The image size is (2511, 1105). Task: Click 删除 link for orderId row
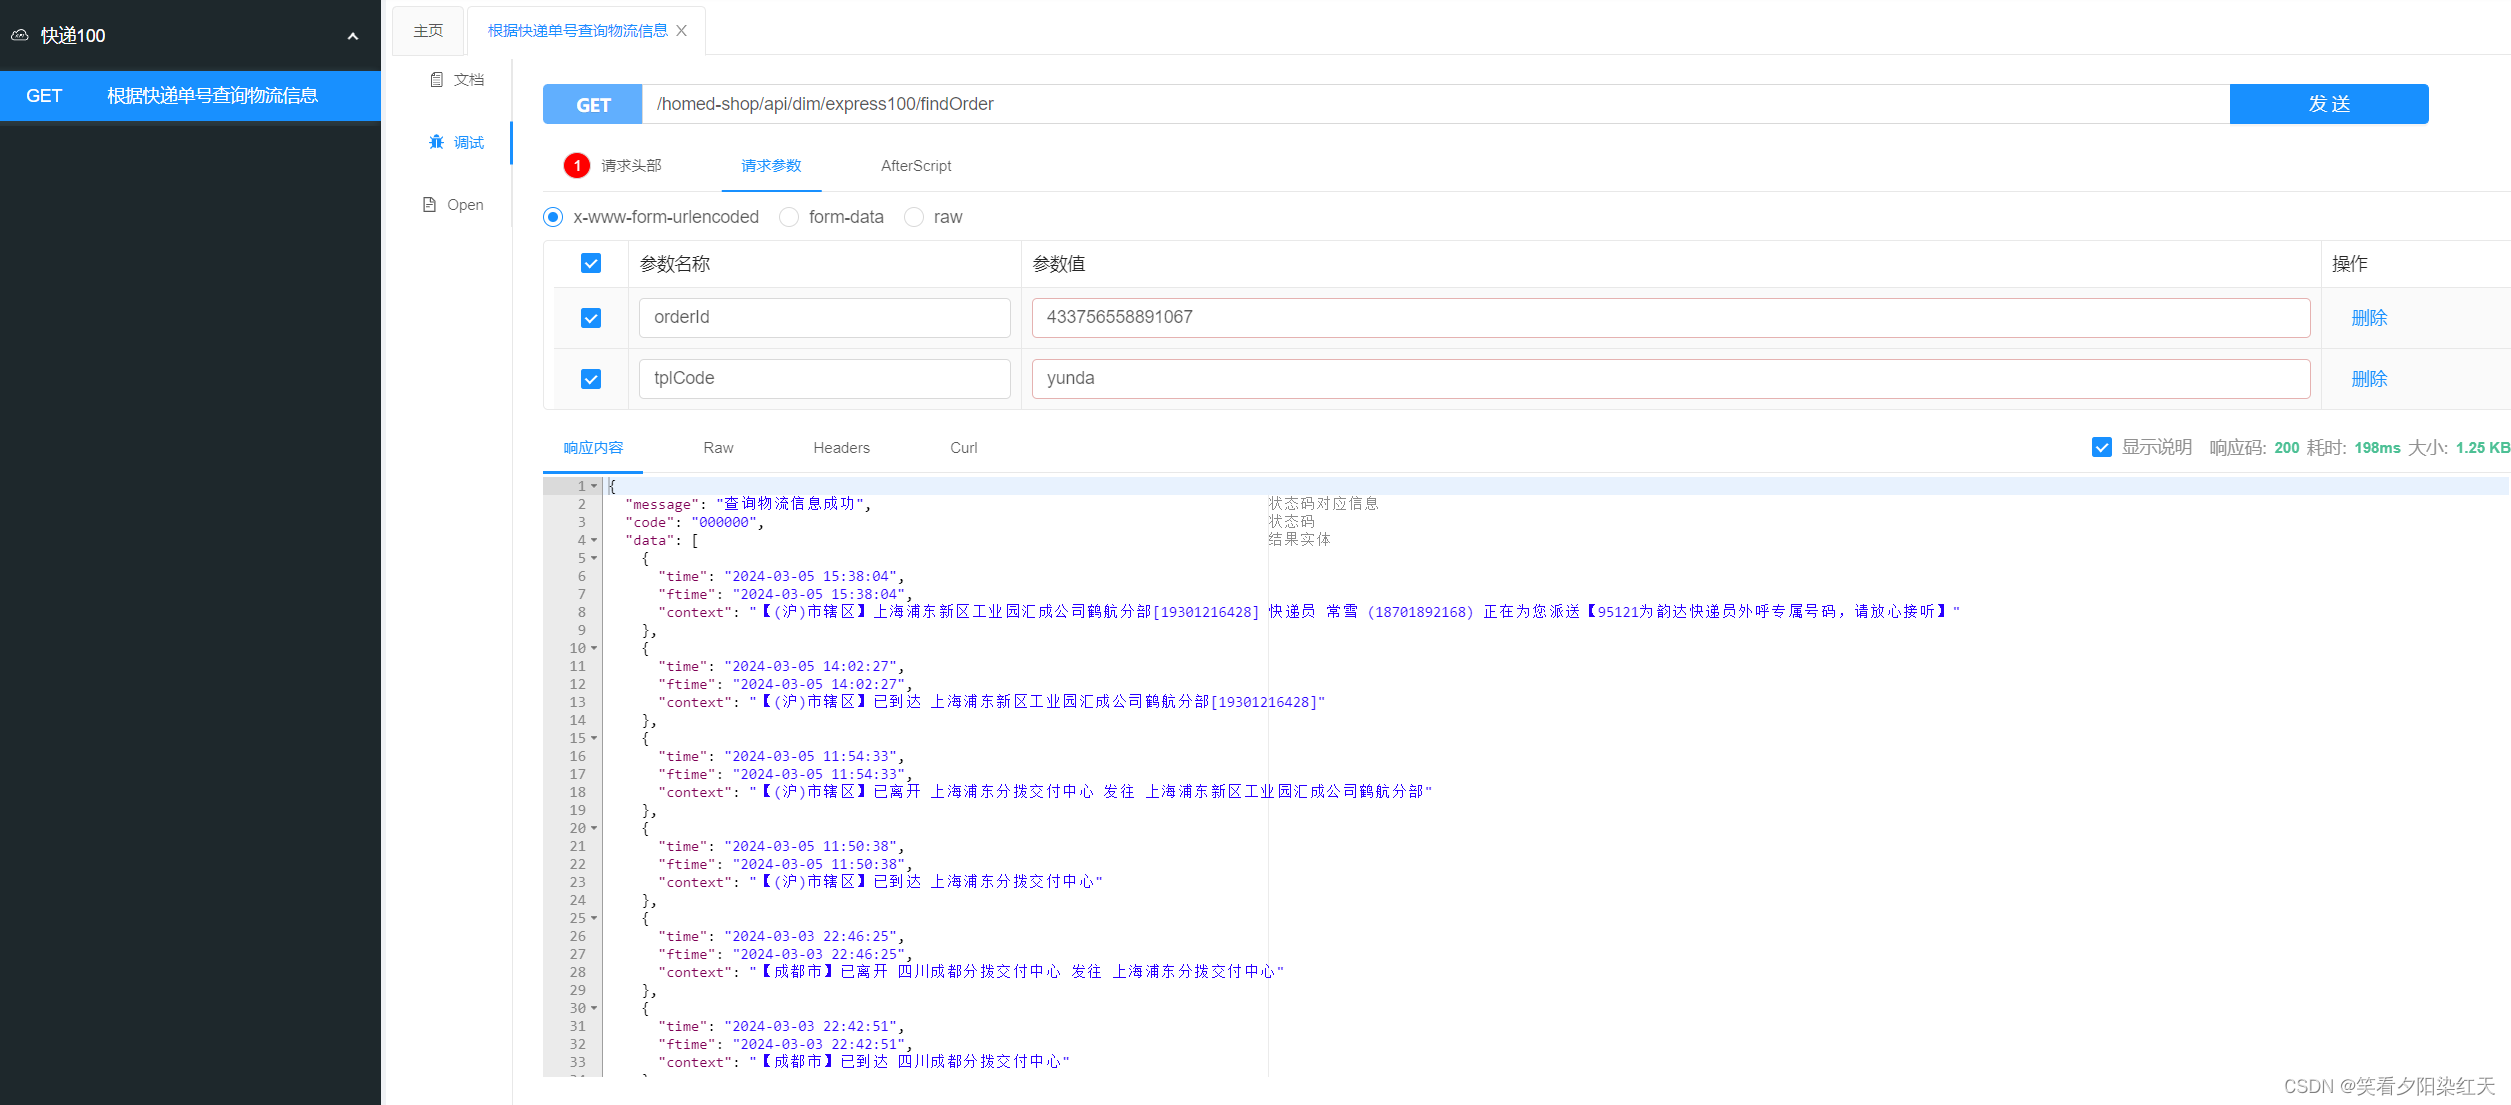click(2368, 318)
